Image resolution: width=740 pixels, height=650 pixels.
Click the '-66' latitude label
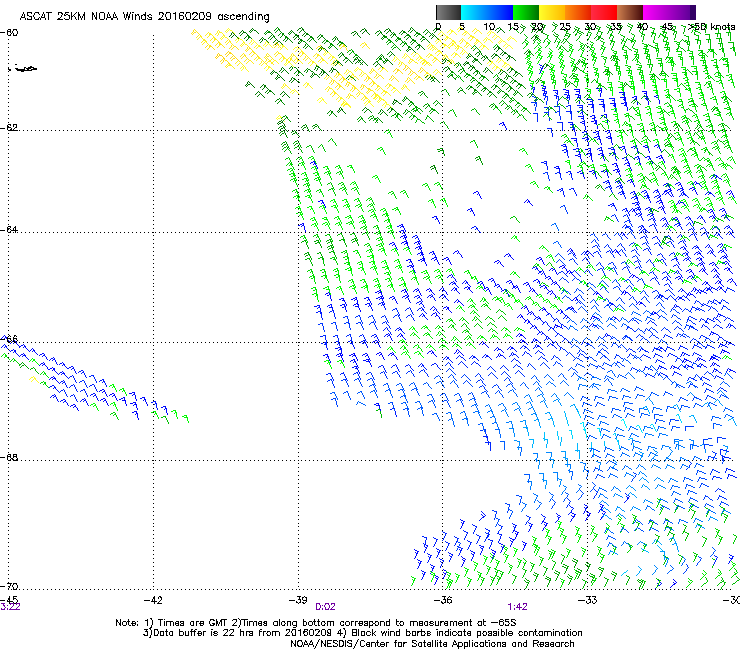(9, 340)
